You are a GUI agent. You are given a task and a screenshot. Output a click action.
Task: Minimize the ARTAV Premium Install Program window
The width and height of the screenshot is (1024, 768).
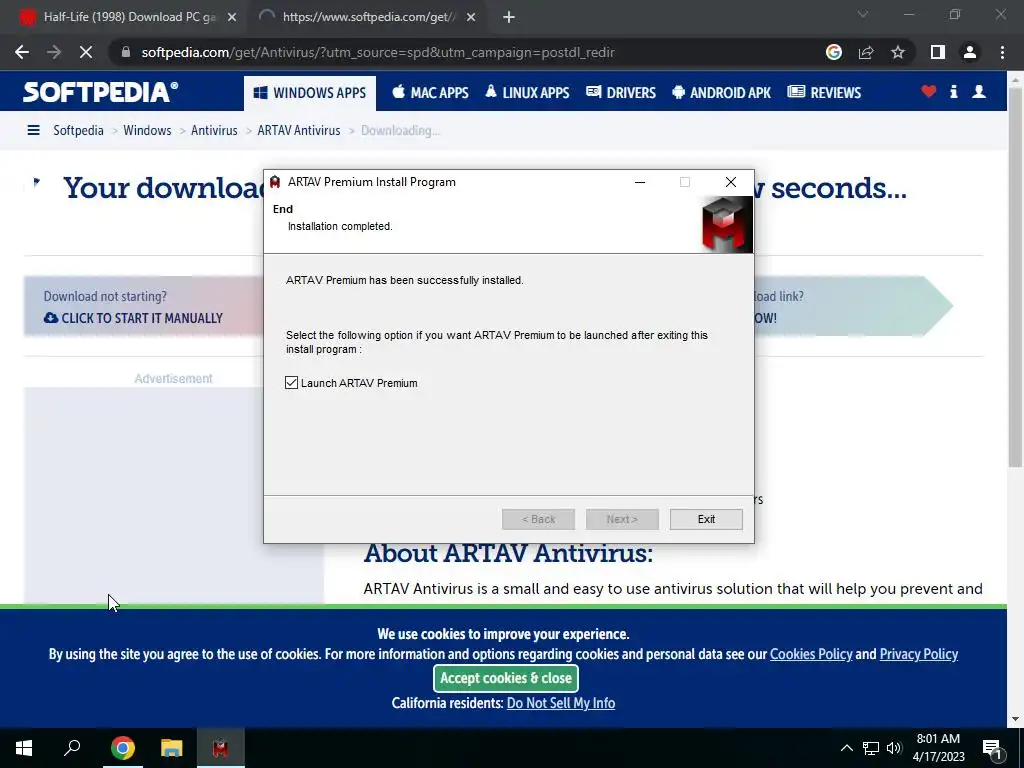click(x=640, y=182)
